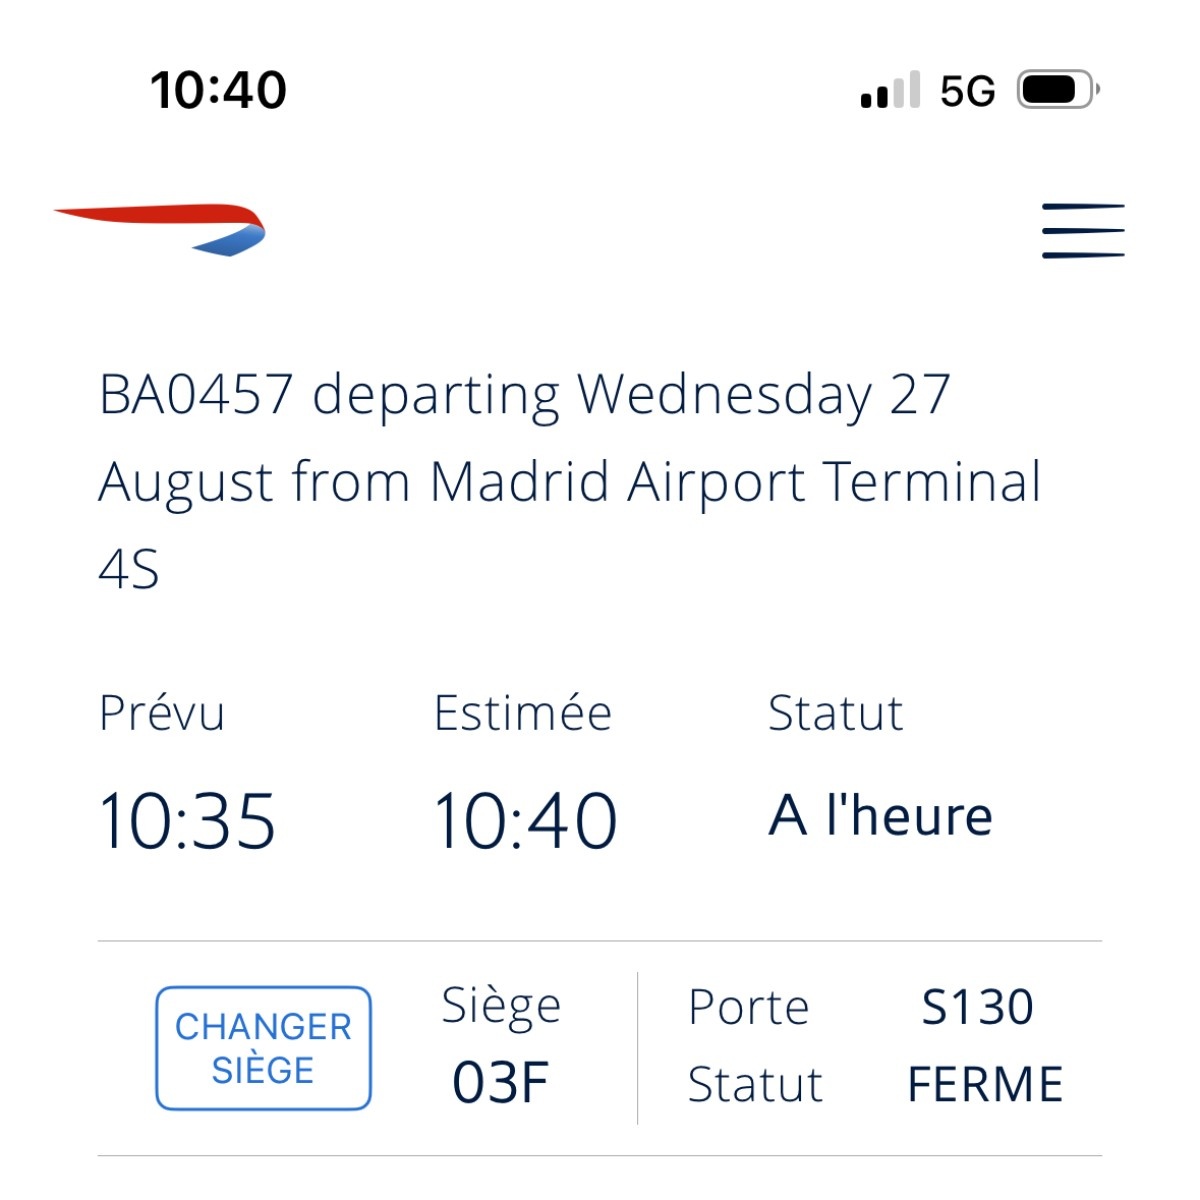Tap the FERME gate status

[985, 1085]
